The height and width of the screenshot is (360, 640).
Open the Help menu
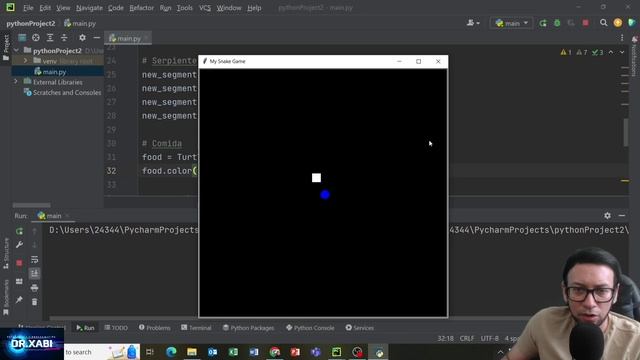[254, 8]
